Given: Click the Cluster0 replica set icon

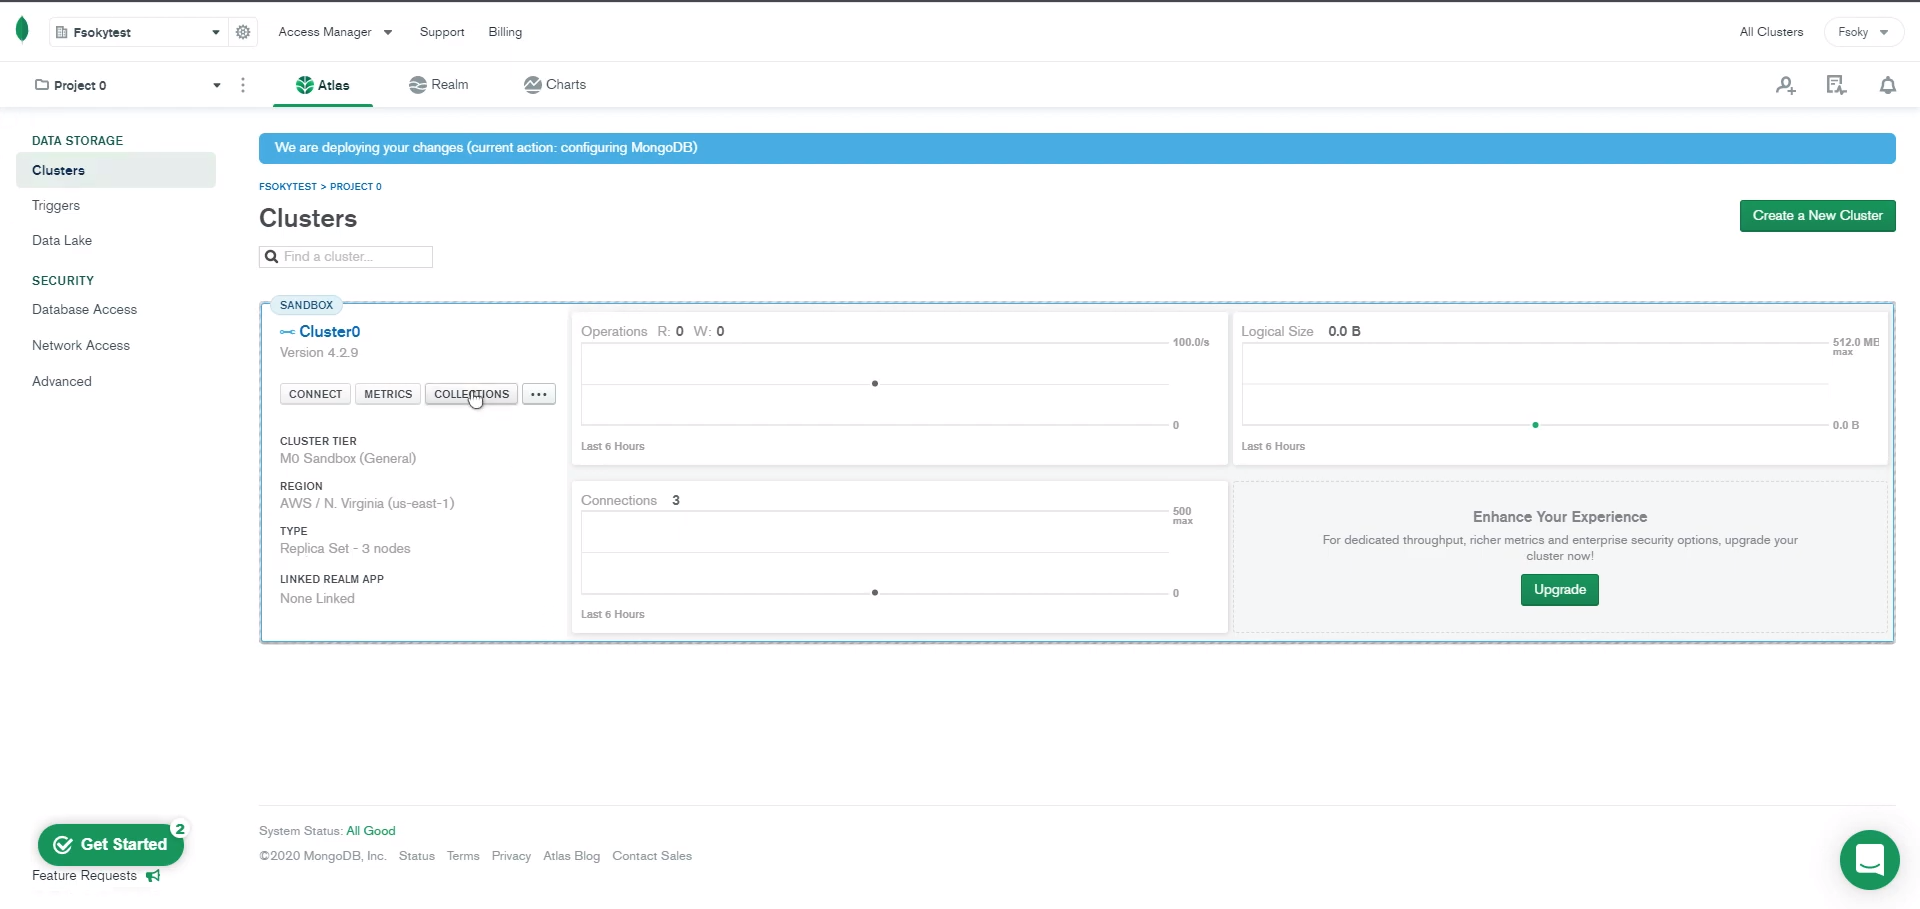Looking at the screenshot, I should [x=287, y=332].
